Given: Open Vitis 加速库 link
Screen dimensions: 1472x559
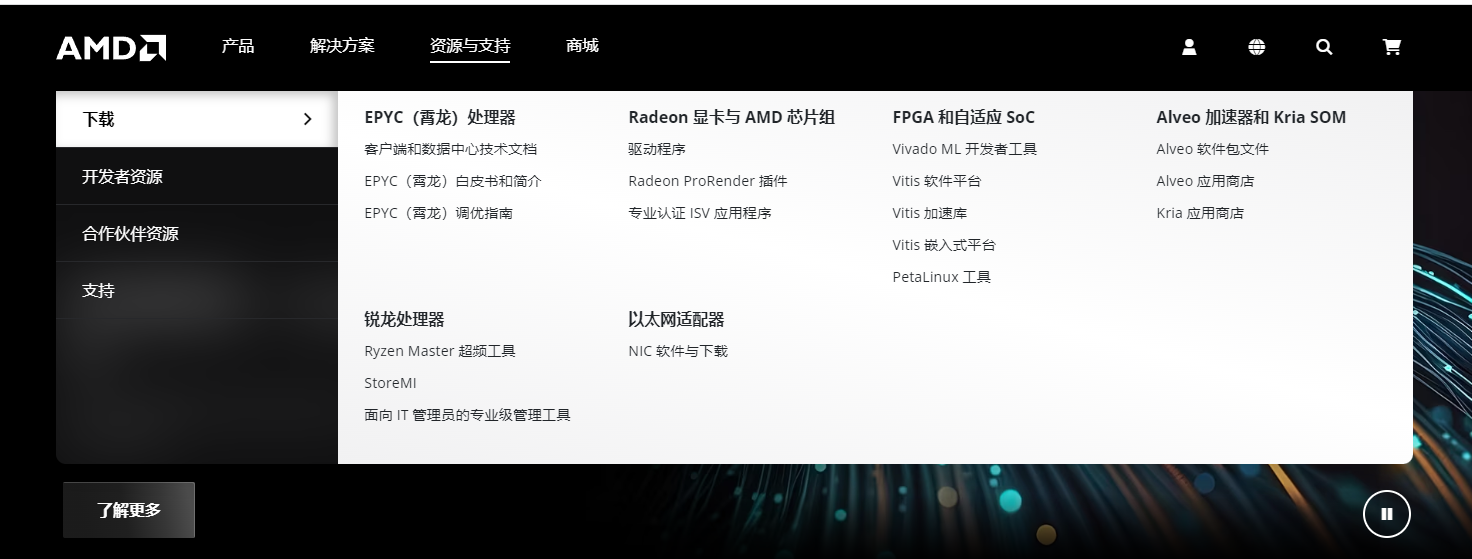Looking at the screenshot, I should pos(930,213).
